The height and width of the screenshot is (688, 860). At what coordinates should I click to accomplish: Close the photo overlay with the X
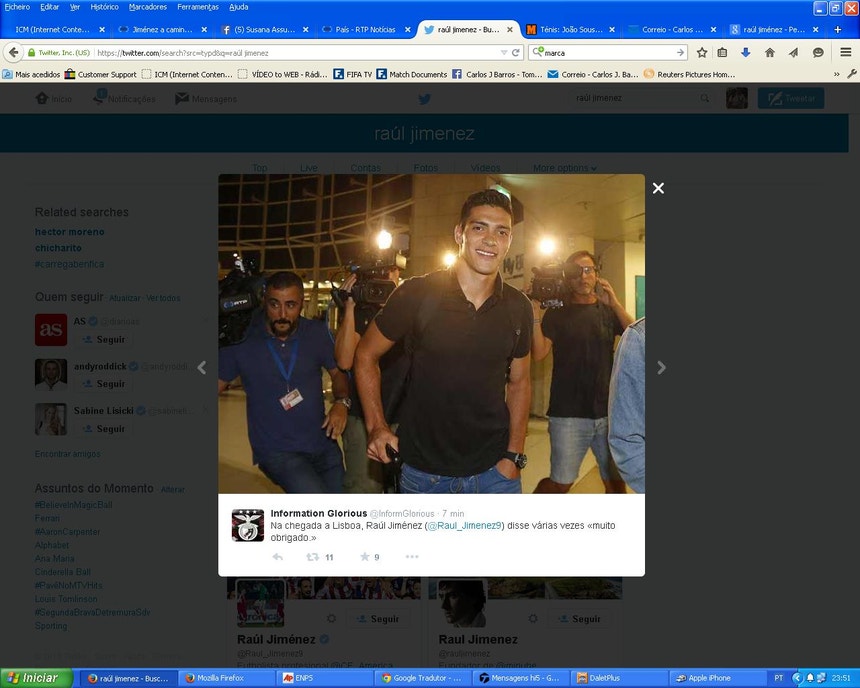pos(658,188)
